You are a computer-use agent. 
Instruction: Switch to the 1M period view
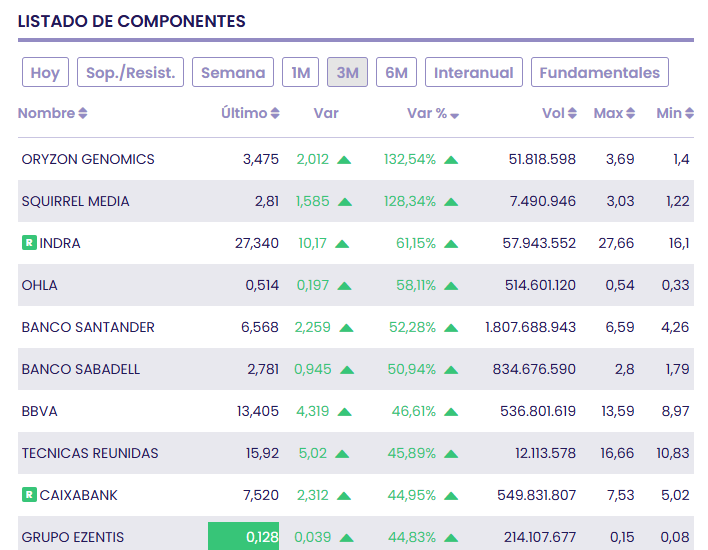tap(300, 72)
